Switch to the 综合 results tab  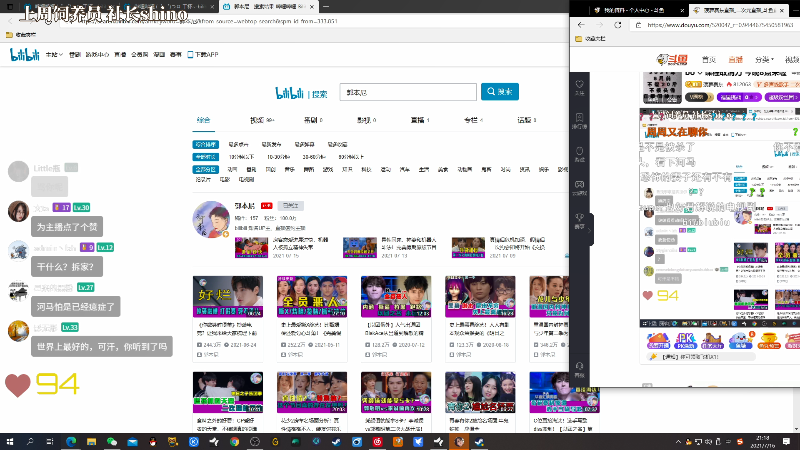click(203, 120)
